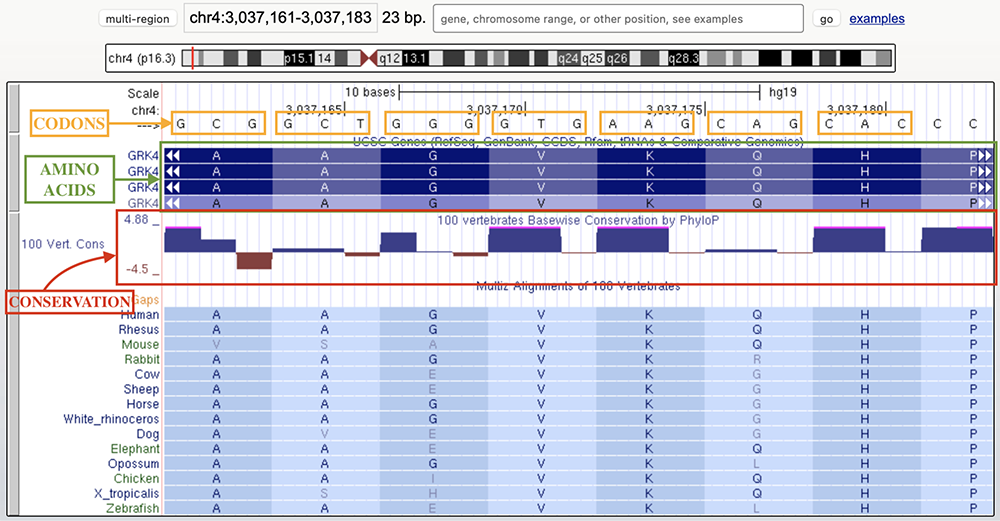
Task: Click the chr4:3,037,161-3,037,183 position display
Action: [x=281, y=19]
